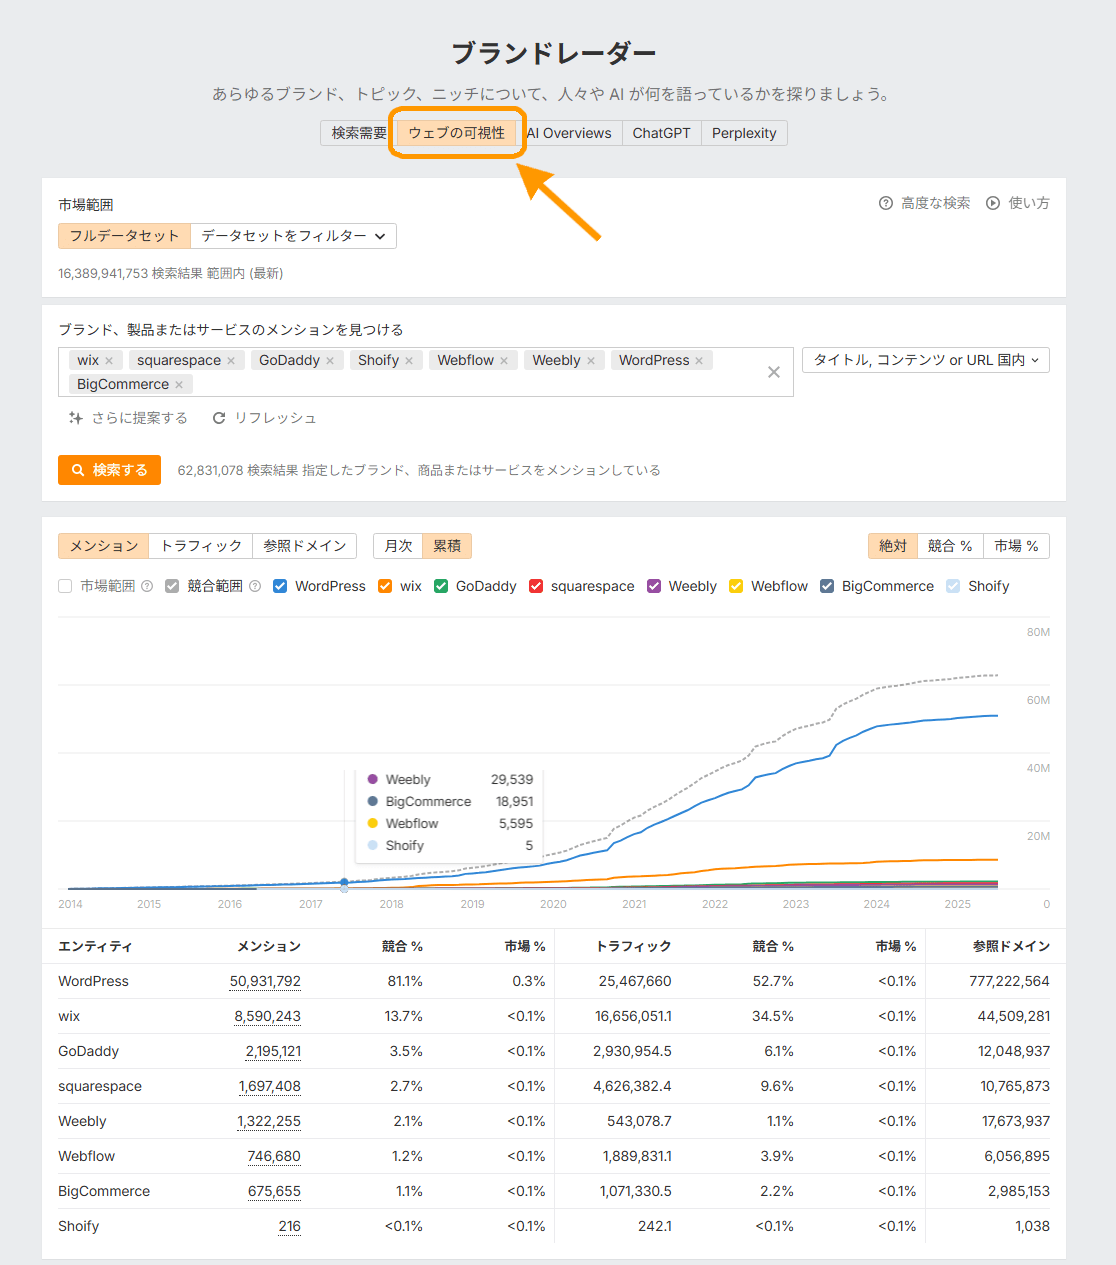The image size is (1116, 1265).
Task: Remove the GoDaddy tag with its x icon
Action: [330, 361]
